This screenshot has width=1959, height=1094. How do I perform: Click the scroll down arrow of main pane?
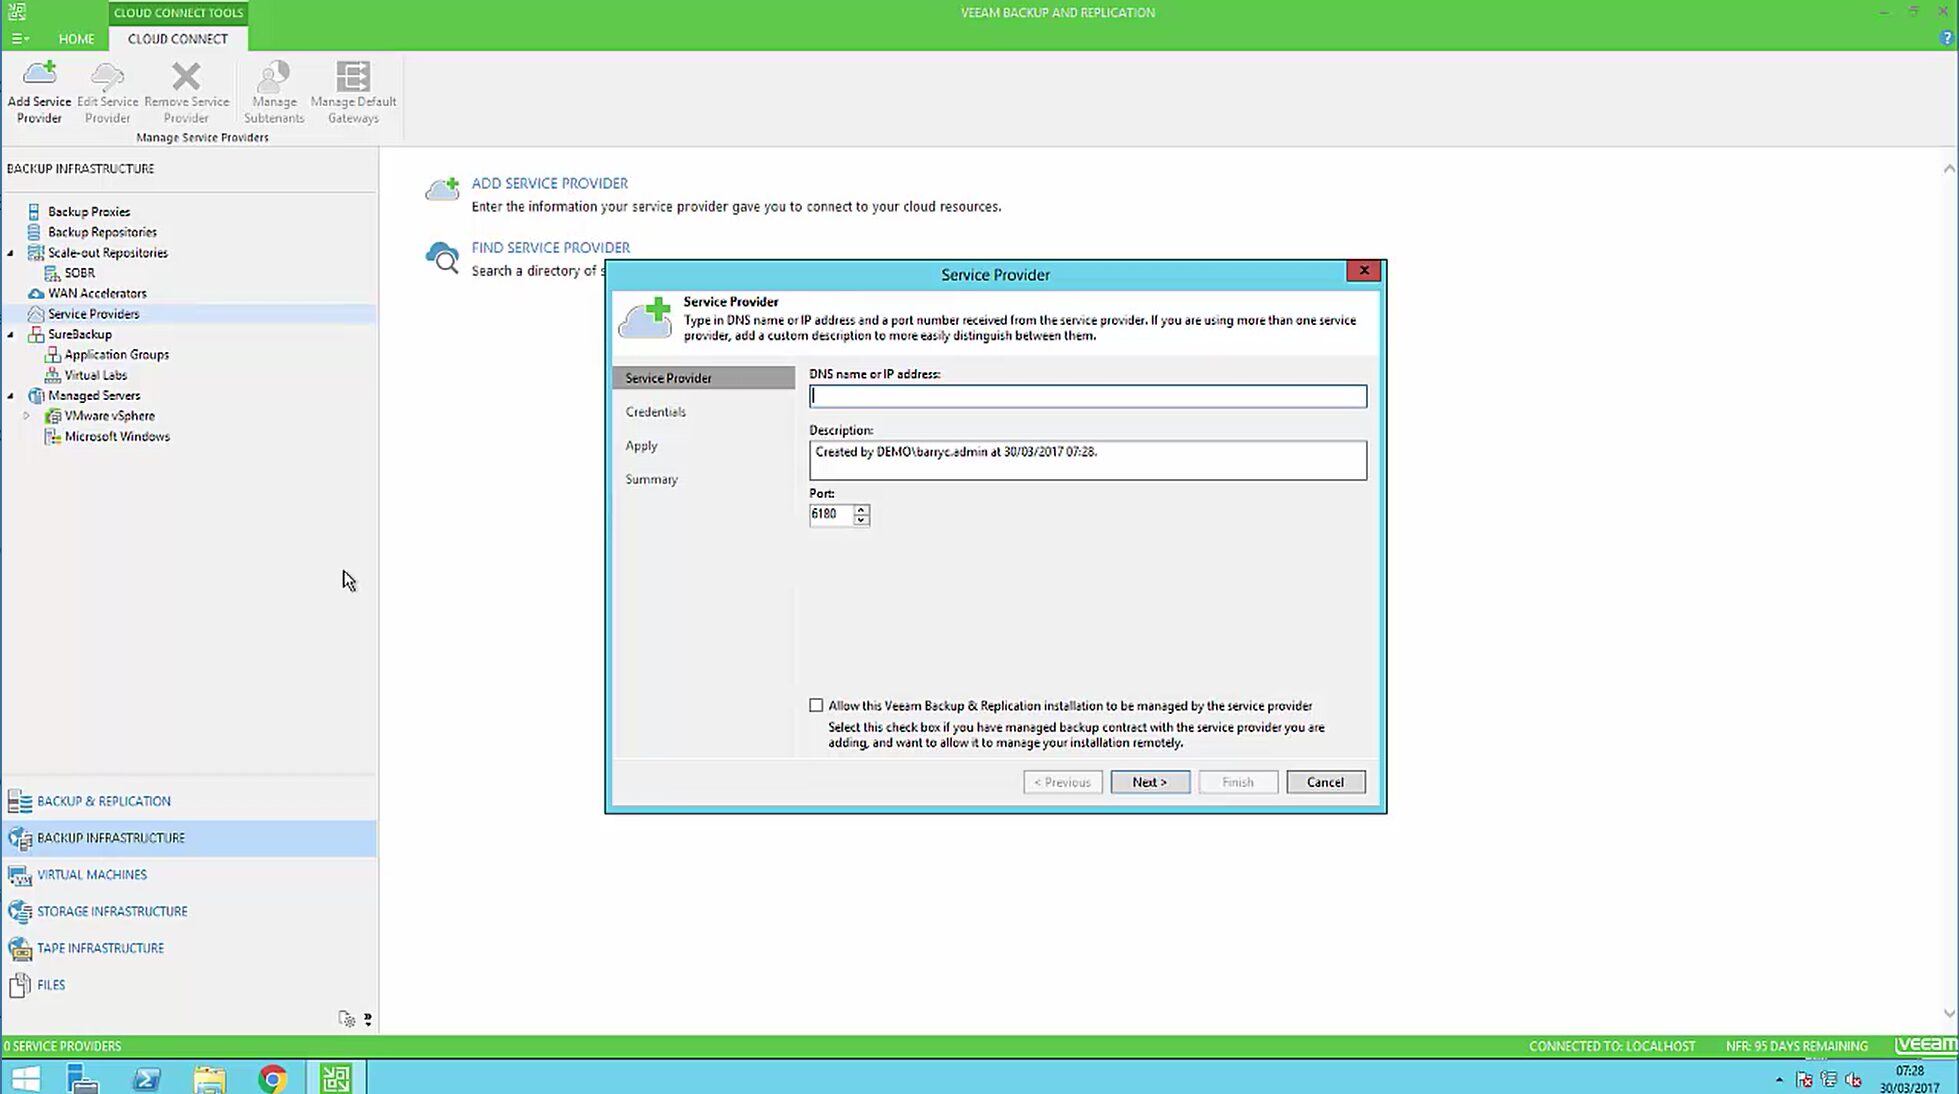tap(1949, 1014)
